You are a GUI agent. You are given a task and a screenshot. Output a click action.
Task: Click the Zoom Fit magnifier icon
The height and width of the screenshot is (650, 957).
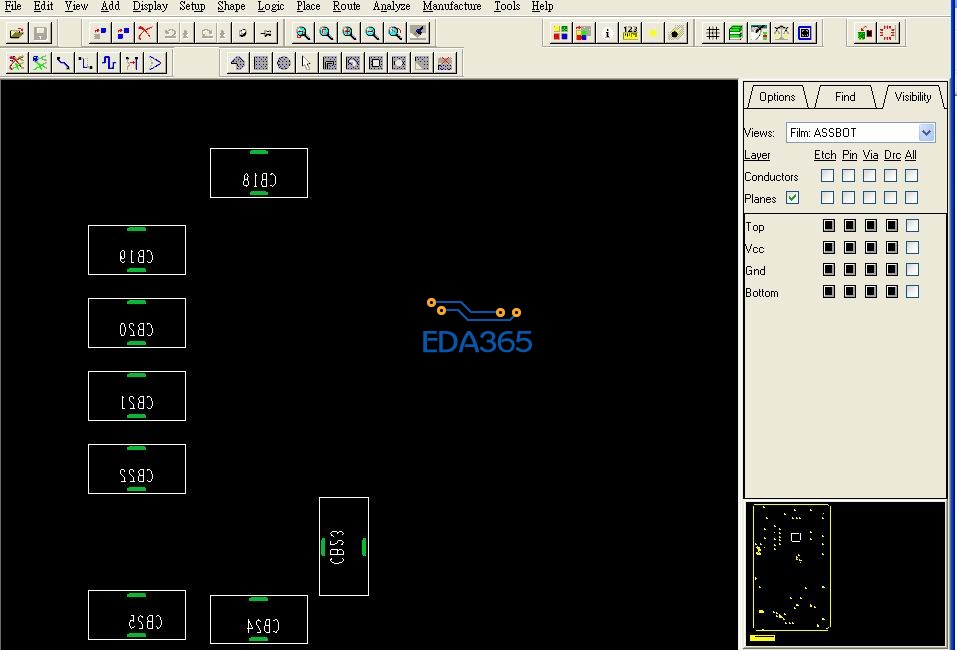pyautogui.click(x=325, y=33)
